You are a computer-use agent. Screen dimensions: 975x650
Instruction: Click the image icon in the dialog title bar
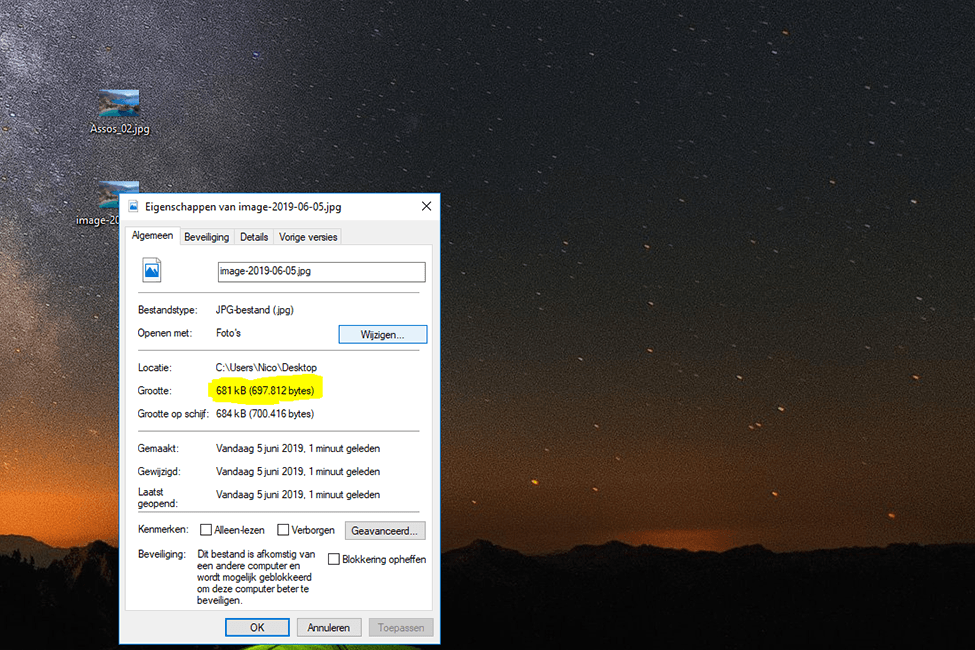coord(133,207)
